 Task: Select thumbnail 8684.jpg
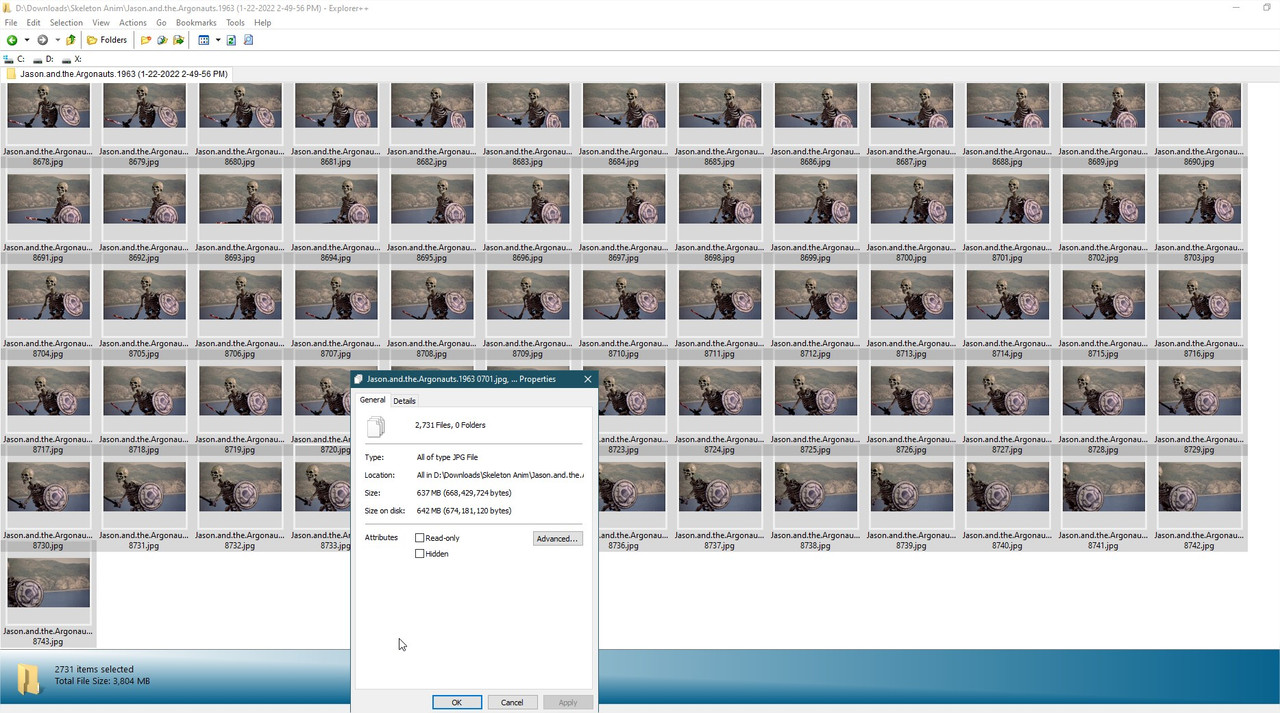pos(624,106)
